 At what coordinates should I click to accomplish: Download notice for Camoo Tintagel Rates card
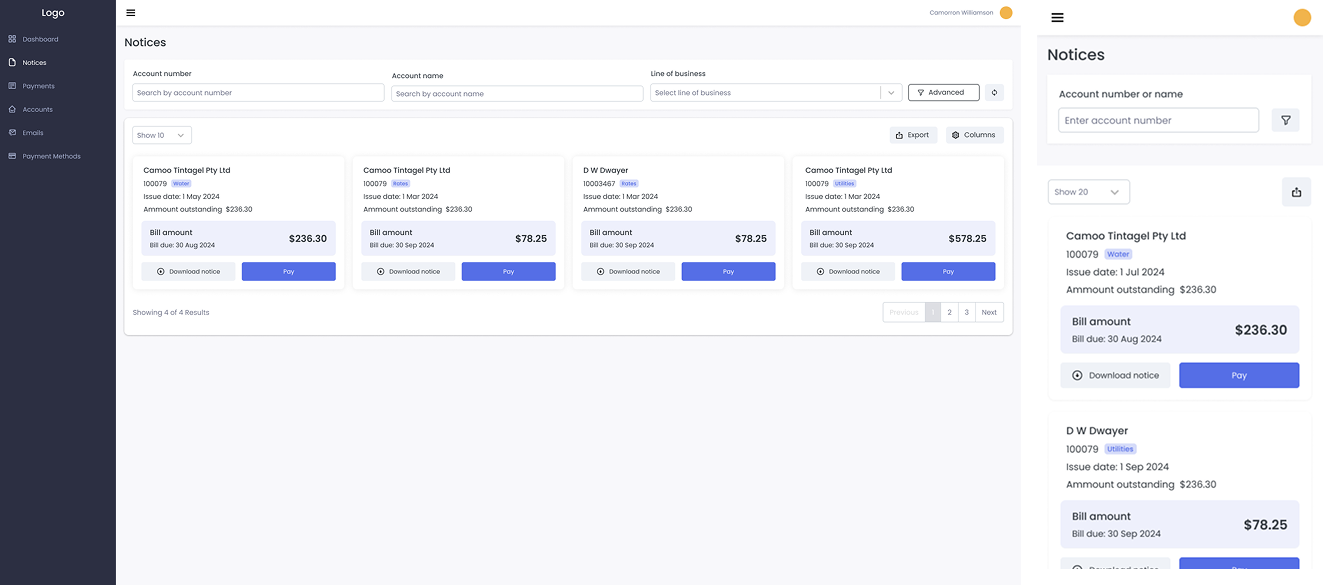point(408,272)
